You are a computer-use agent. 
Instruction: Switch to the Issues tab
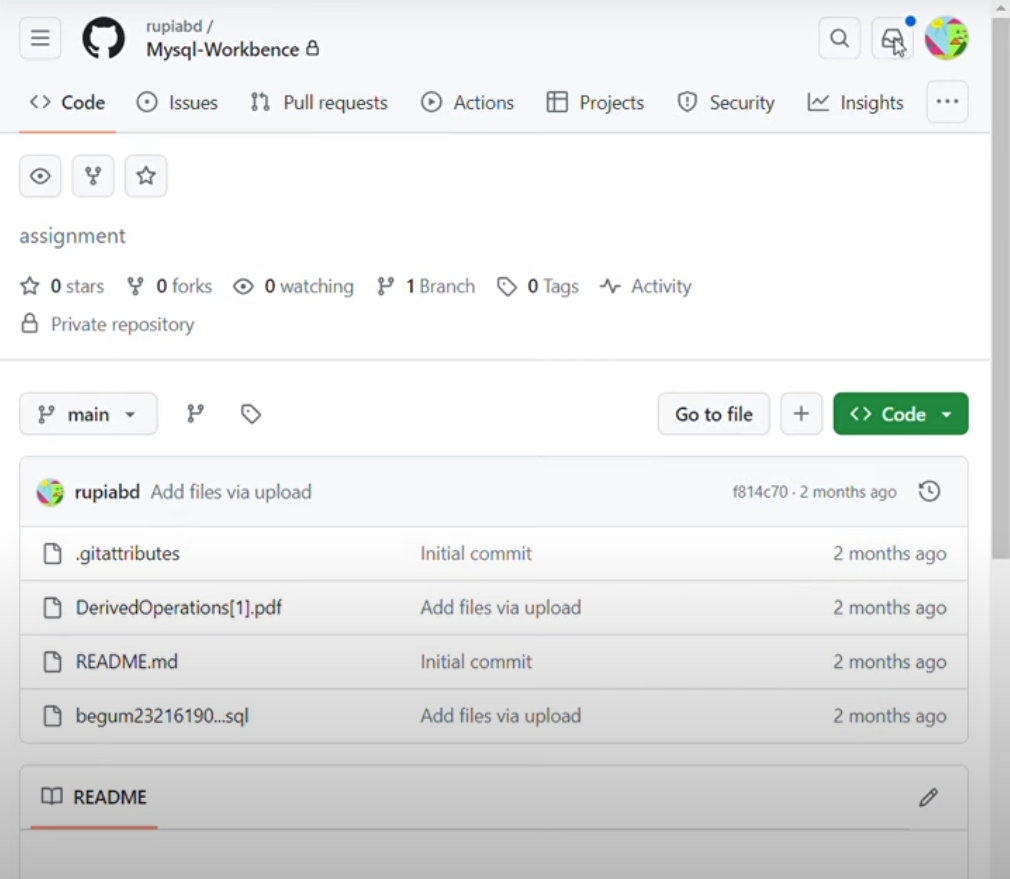click(x=177, y=102)
